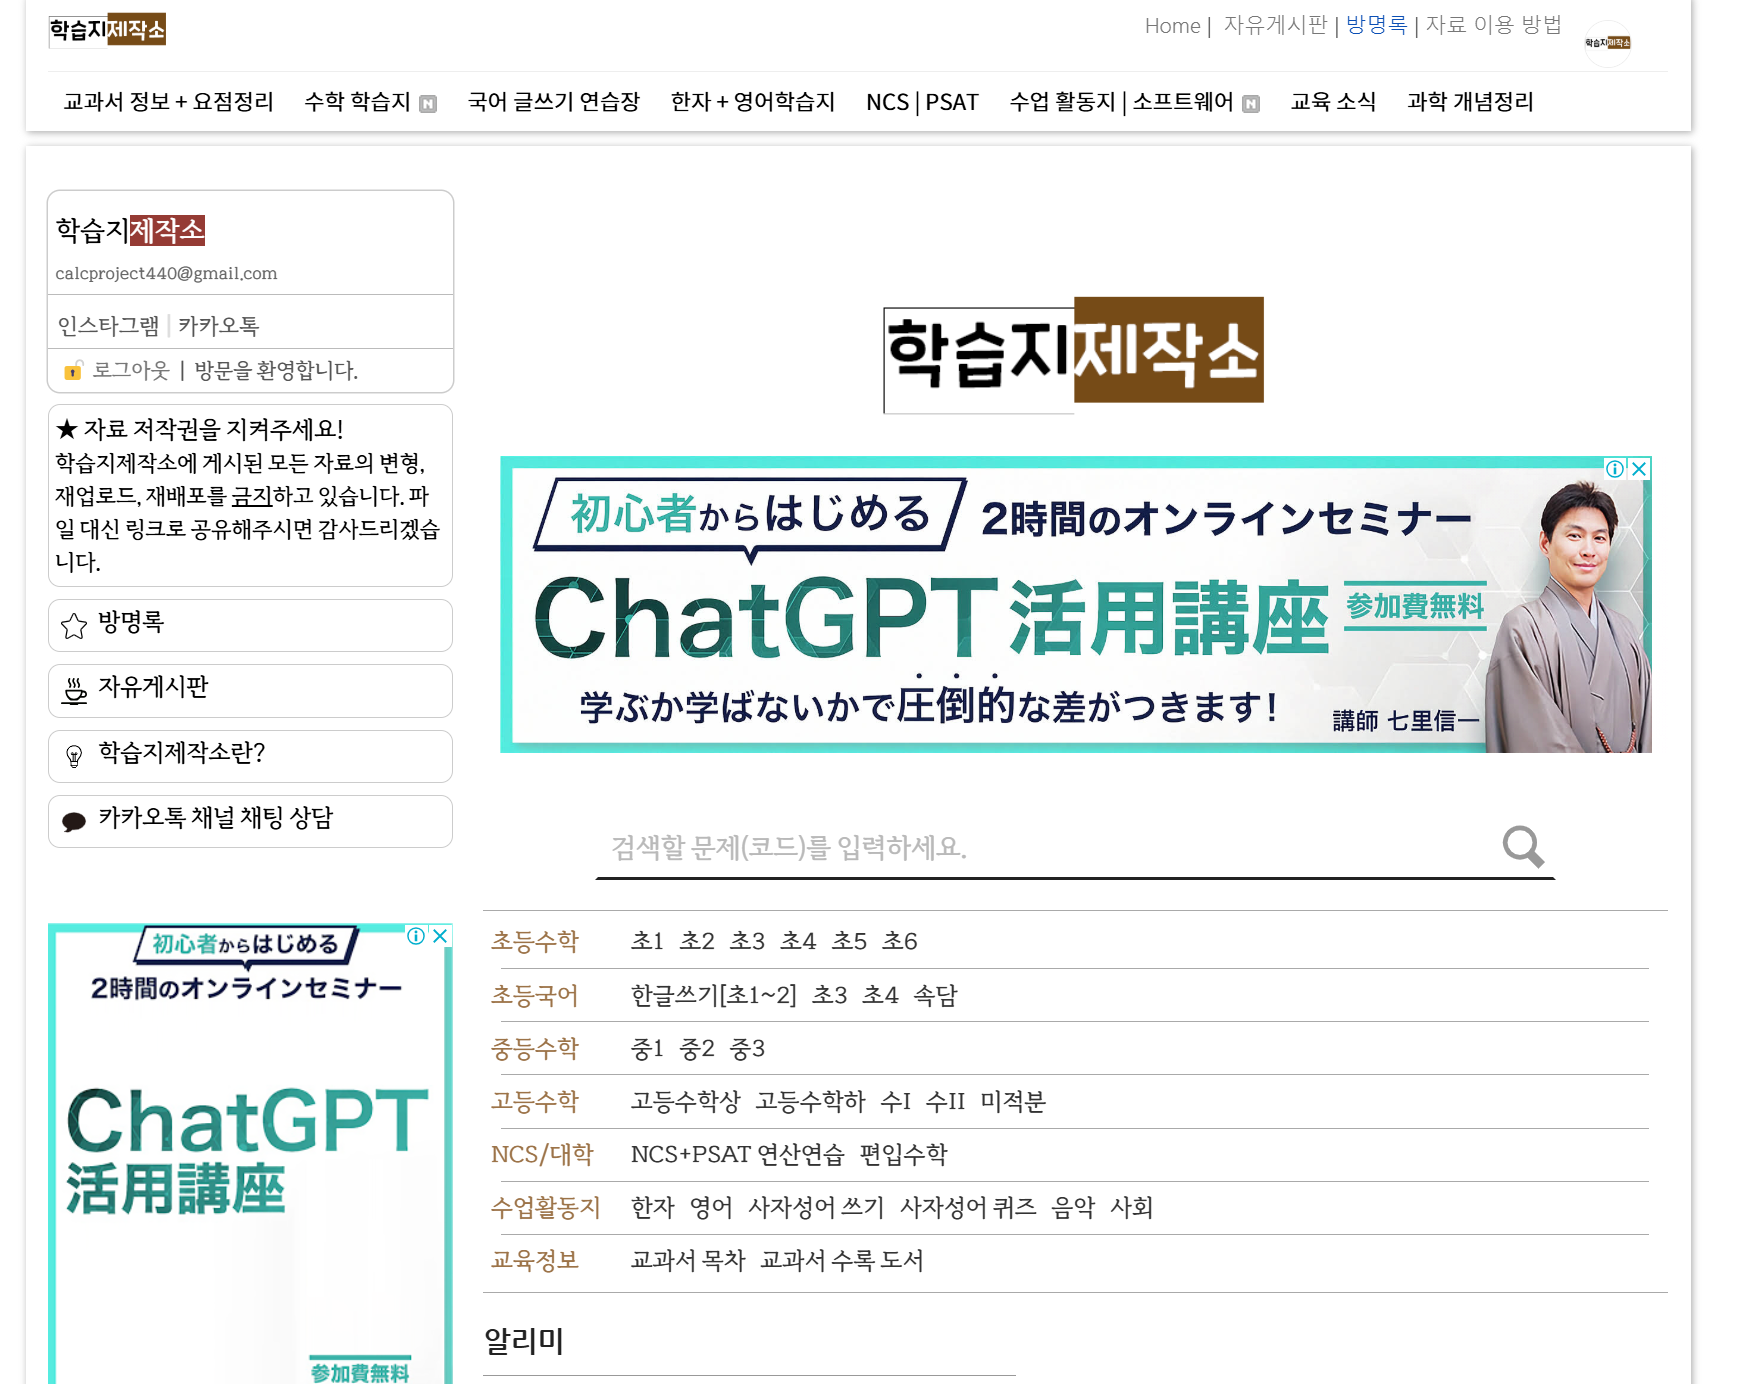Viewport: 1755px width, 1384px height.
Task: Click the 인스타그램 link in the profile box
Action: click(108, 324)
